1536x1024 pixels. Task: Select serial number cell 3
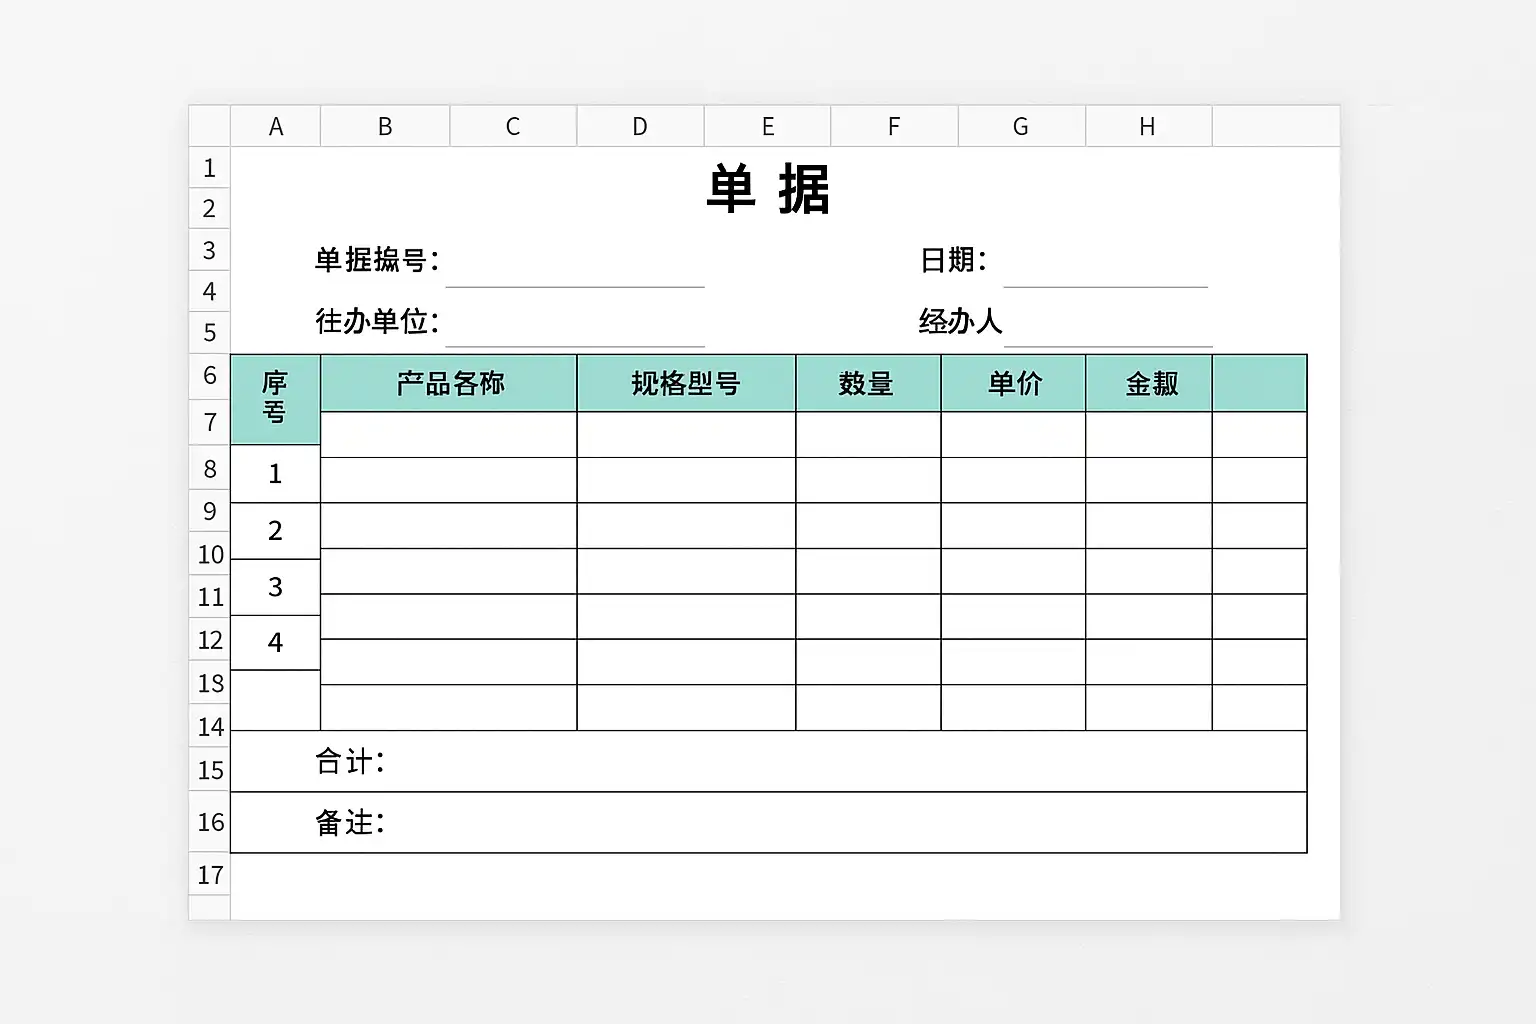click(x=275, y=587)
